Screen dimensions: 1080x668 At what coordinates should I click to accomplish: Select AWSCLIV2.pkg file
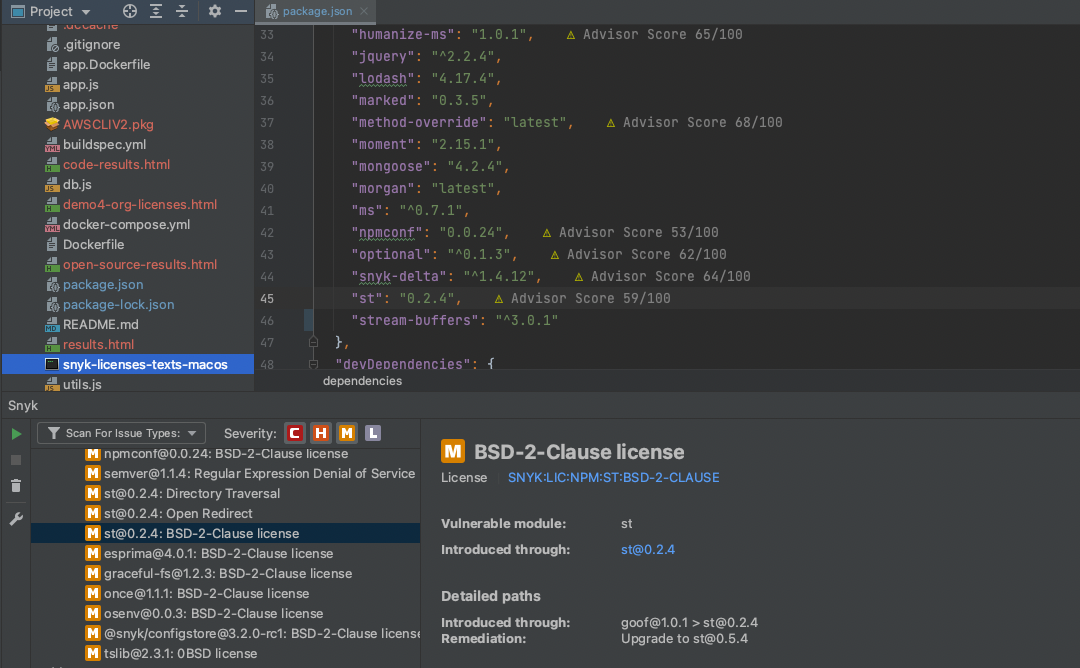tap(108, 125)
